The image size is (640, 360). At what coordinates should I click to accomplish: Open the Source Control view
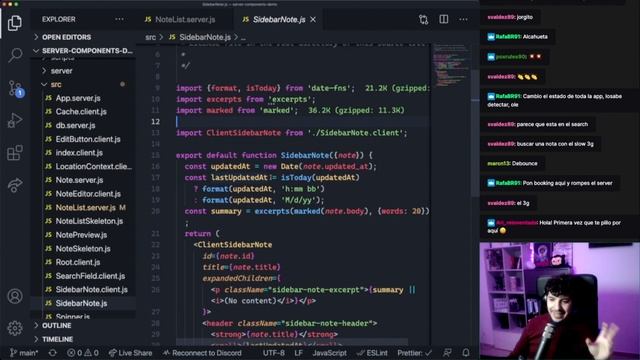[x=16, y=87]
